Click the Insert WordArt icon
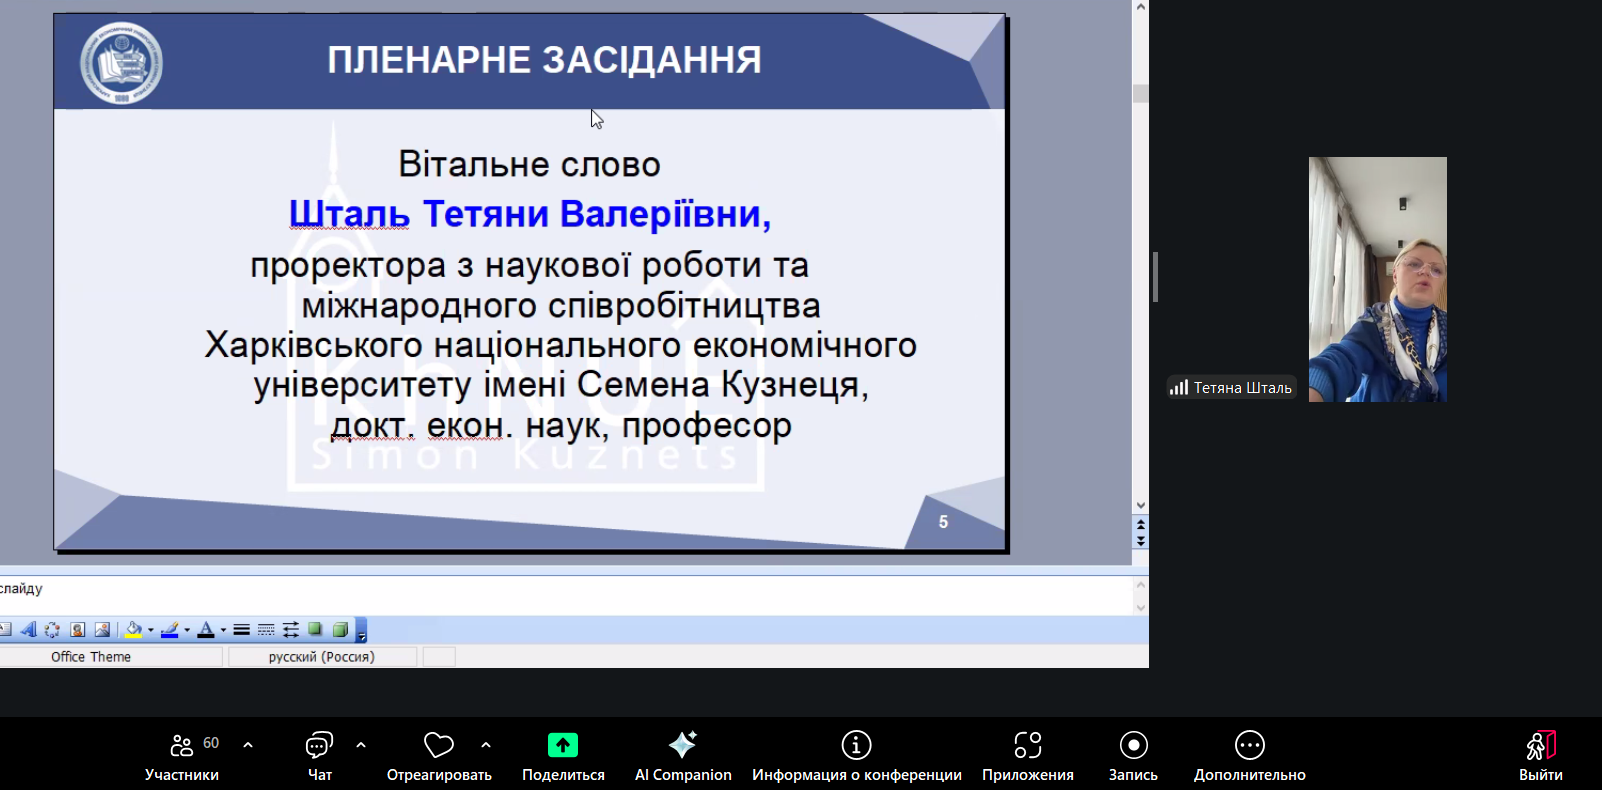The image size is (1602, 790). point(28,630)
